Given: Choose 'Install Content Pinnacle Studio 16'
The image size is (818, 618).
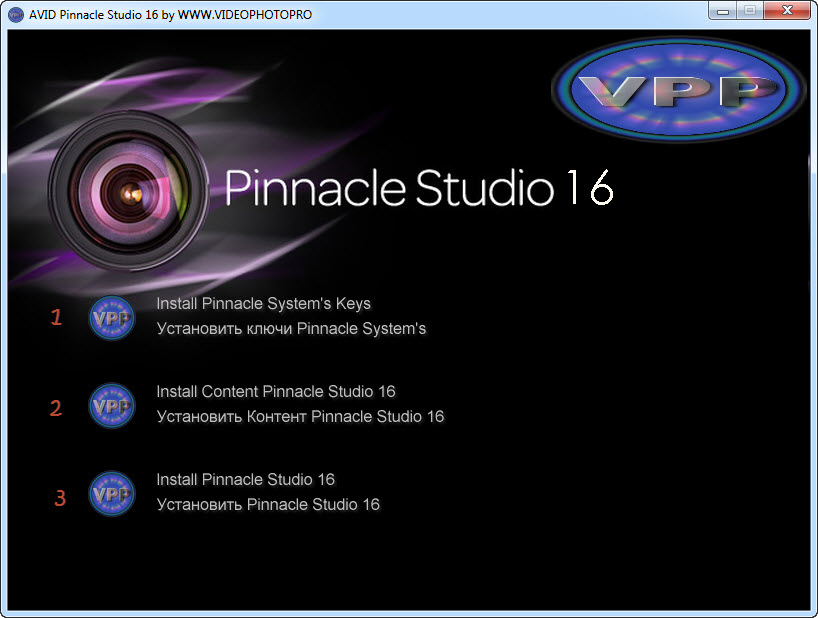Looking at the screenshot, I should (x=276, y=392).
